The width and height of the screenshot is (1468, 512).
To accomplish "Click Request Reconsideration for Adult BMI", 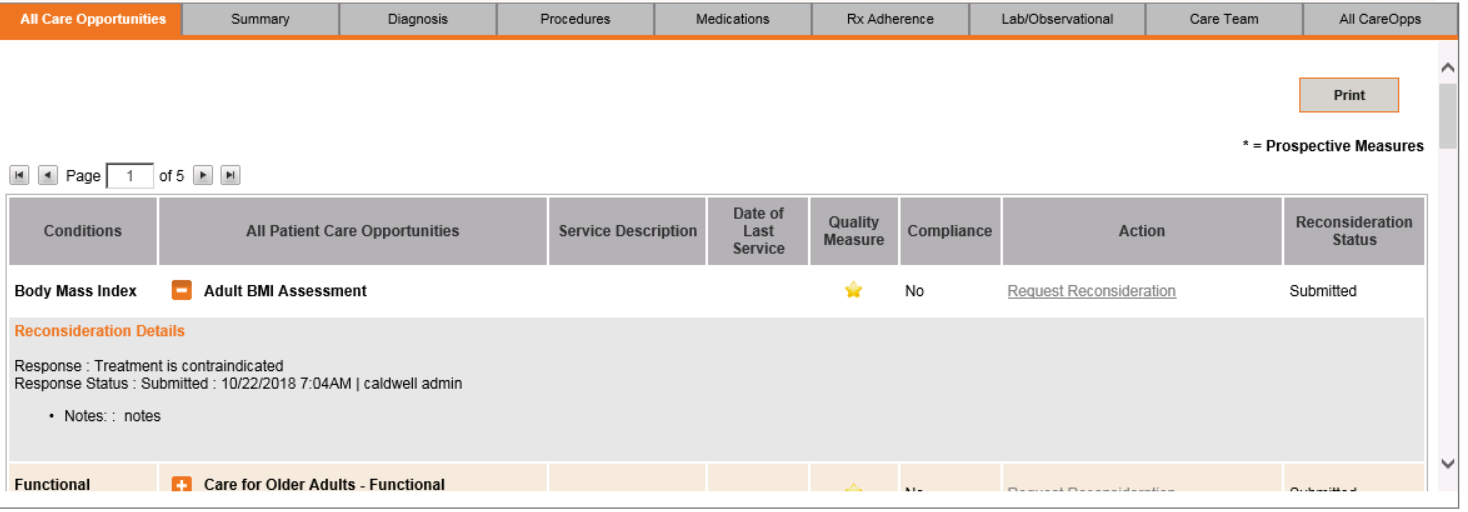I will pos(1091,291).
